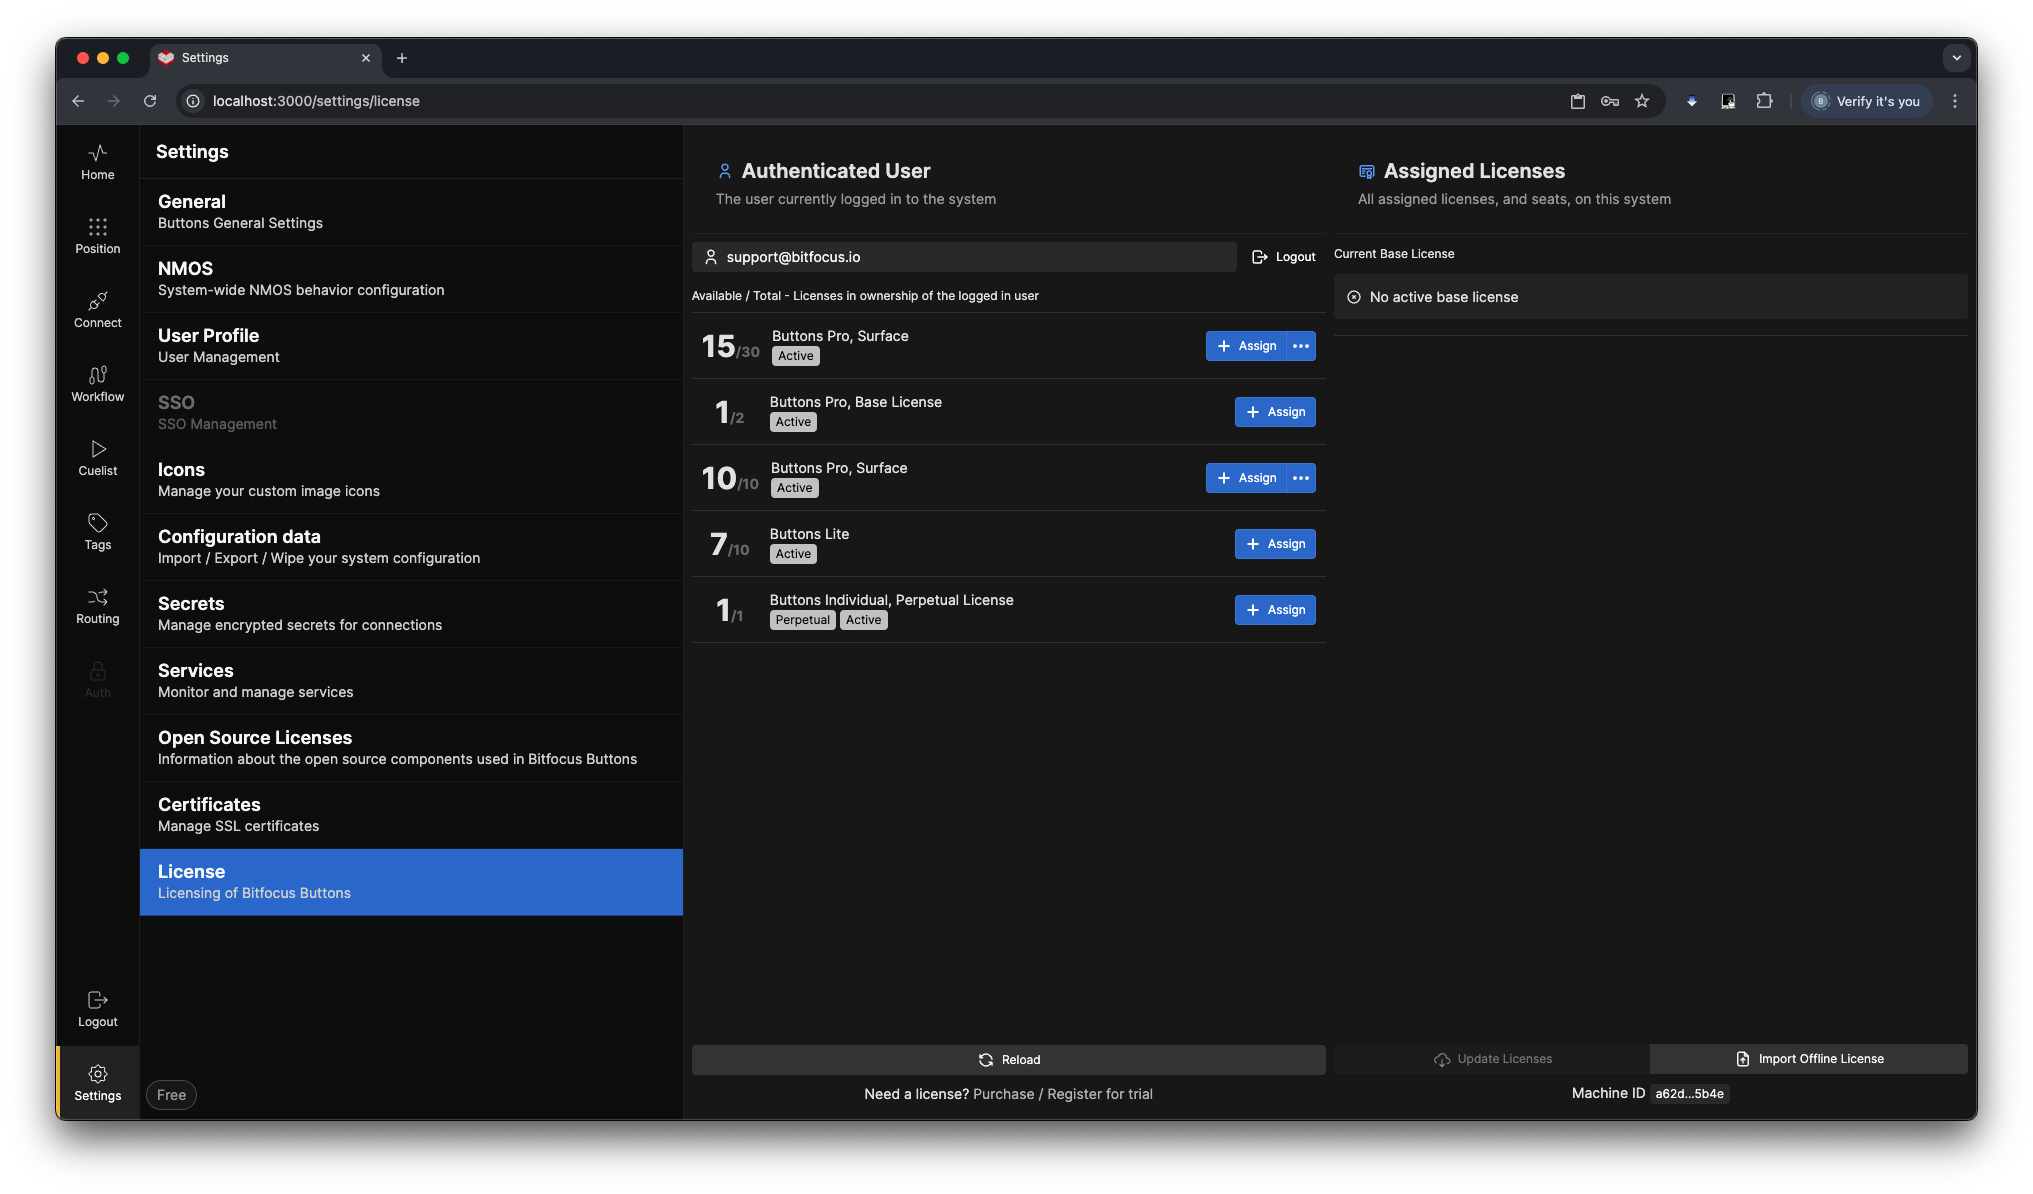
Task: Click the Verify it's you profile button
Action: click(1866, 101)
